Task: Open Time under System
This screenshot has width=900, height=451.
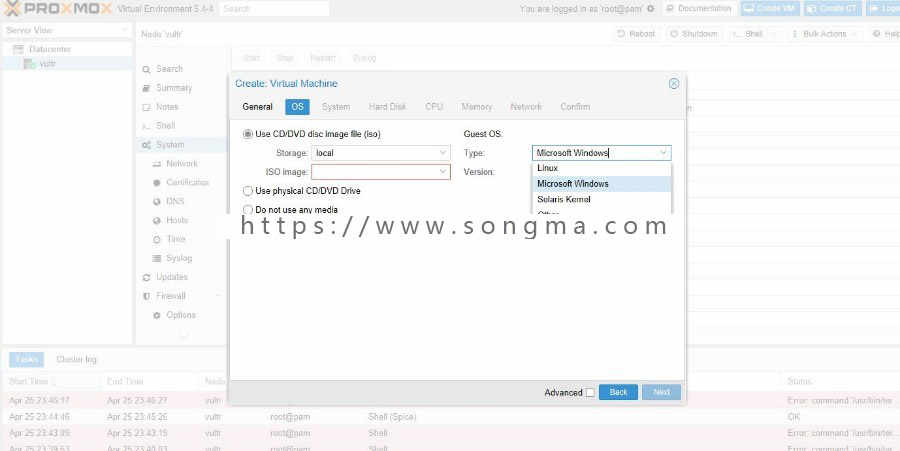Action: 176,239
